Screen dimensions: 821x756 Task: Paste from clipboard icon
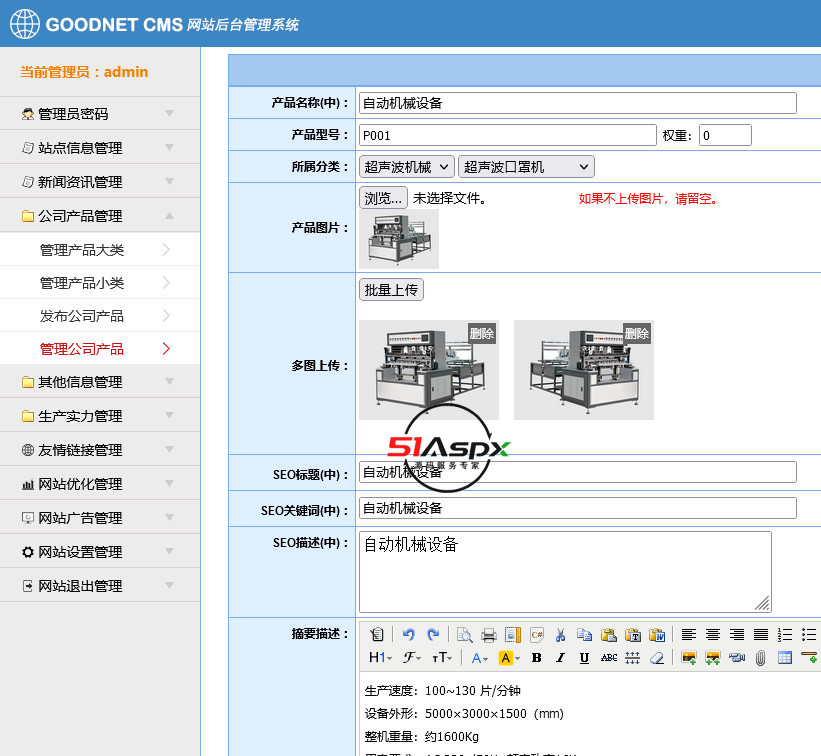pos(608,635)
